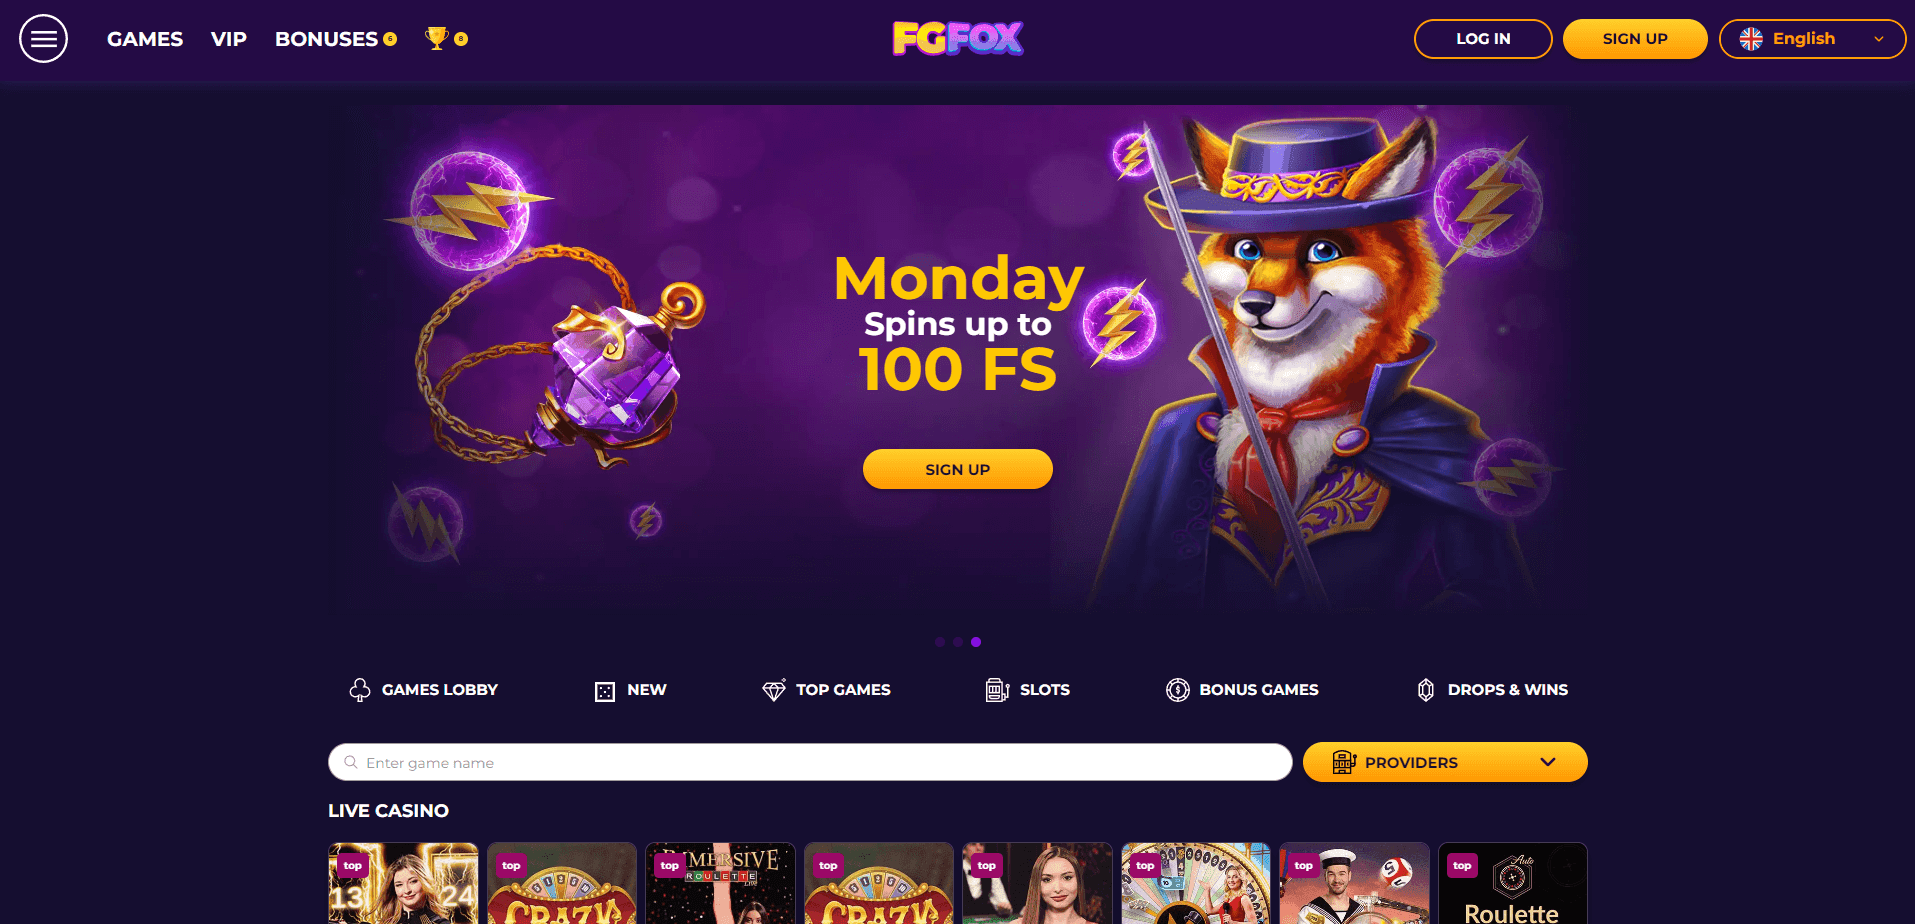Click the Drops & Wins icon

(1426, 690)
